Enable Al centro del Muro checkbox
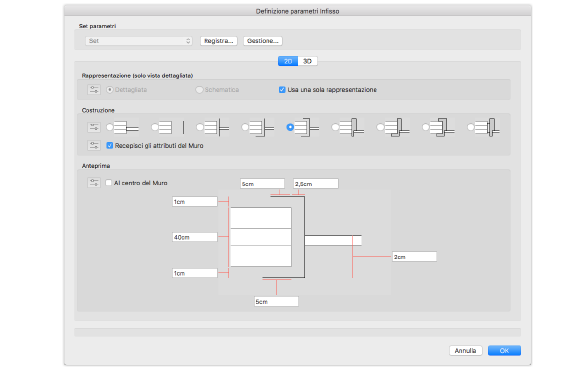This screenshot has width=574, height=373. (108, 183)
